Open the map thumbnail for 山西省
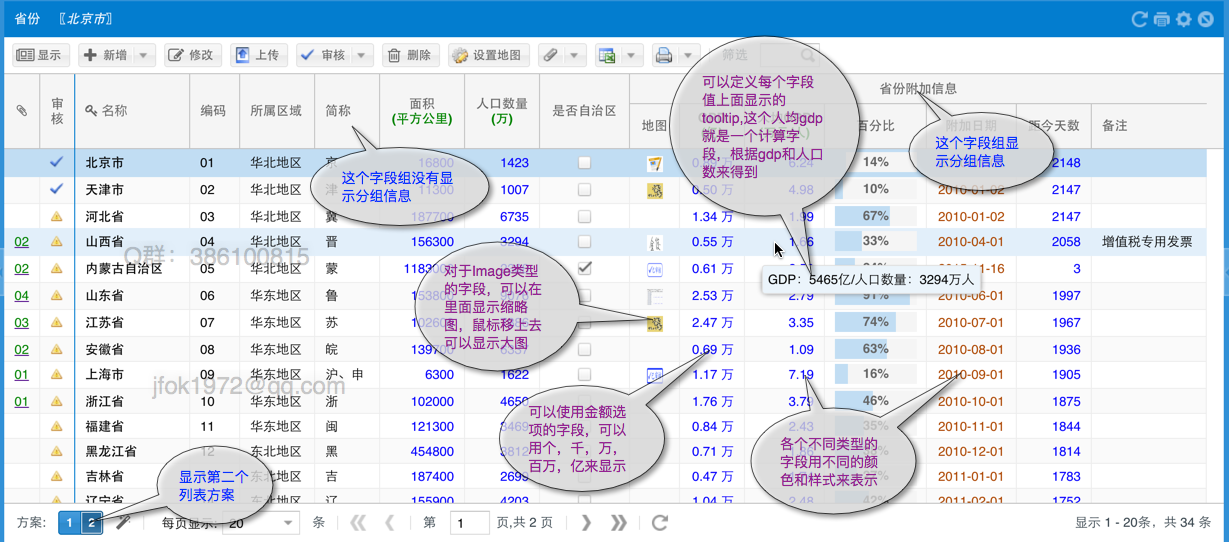Viewport: 1229px width, 542px height. 656,242
